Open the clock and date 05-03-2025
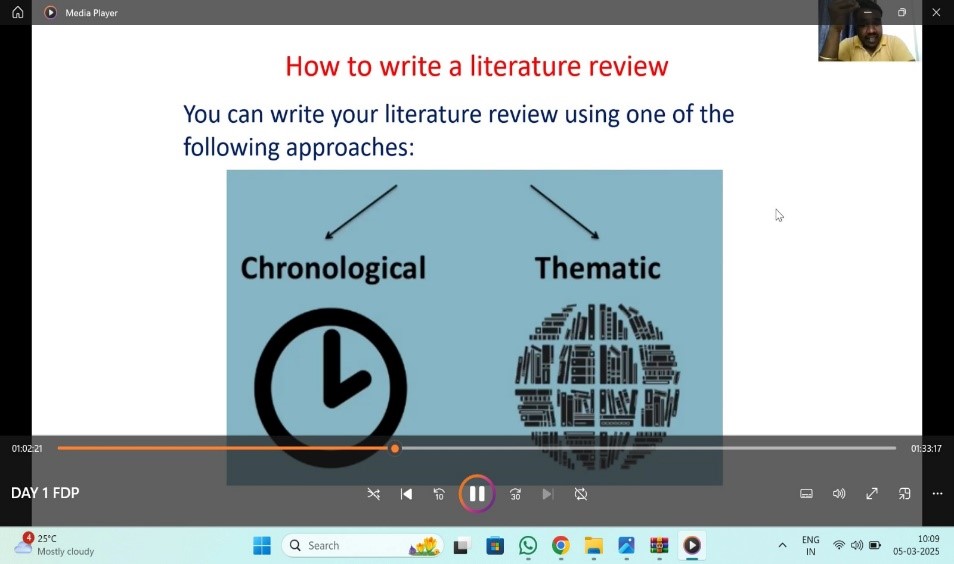The image size is (954, 564). pyautogui.click(x=916, y=545)
